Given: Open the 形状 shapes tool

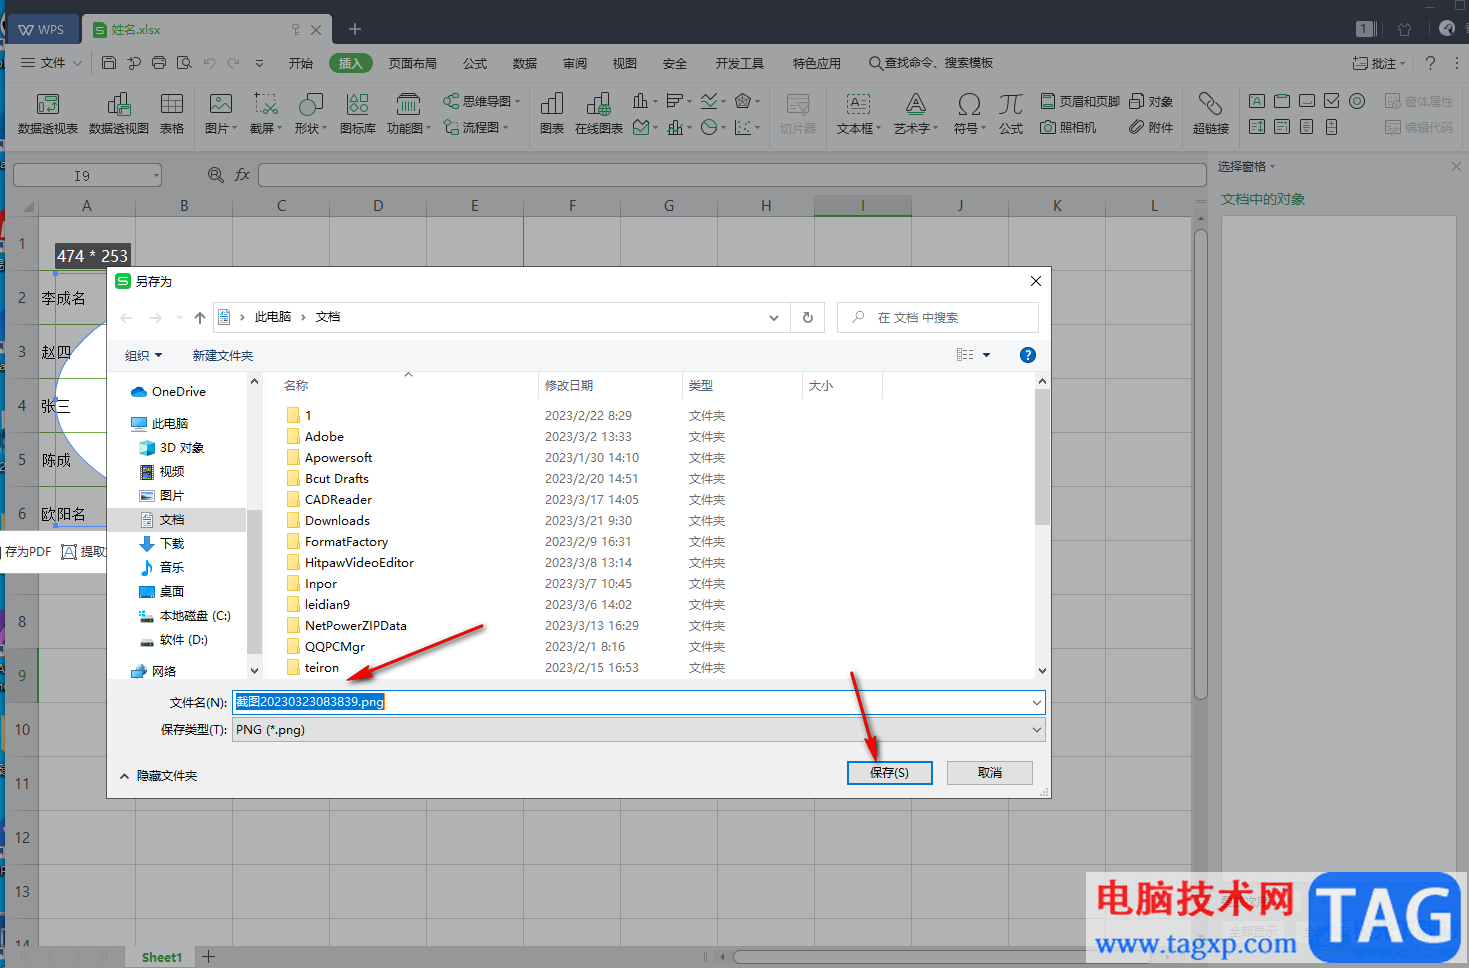Looking at the screenshot, I should (x=310, y=104).
